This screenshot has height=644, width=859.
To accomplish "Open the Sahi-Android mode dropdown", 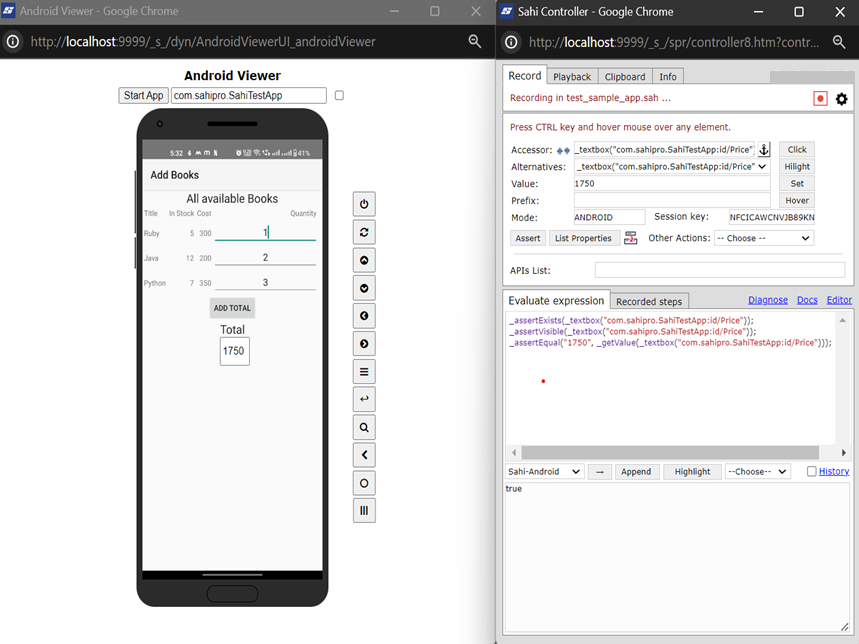I will 545,472.
